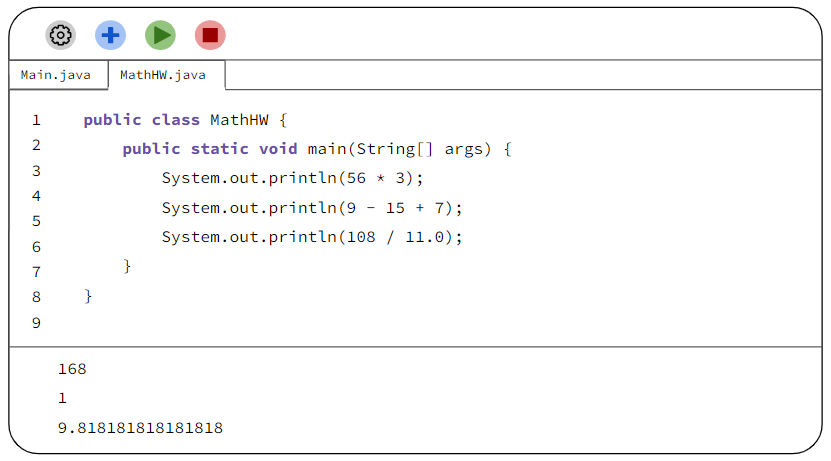Click line number 1 in the gutter
The height and width of the screenshot is (461, 831).
click(x=36, y=120)
